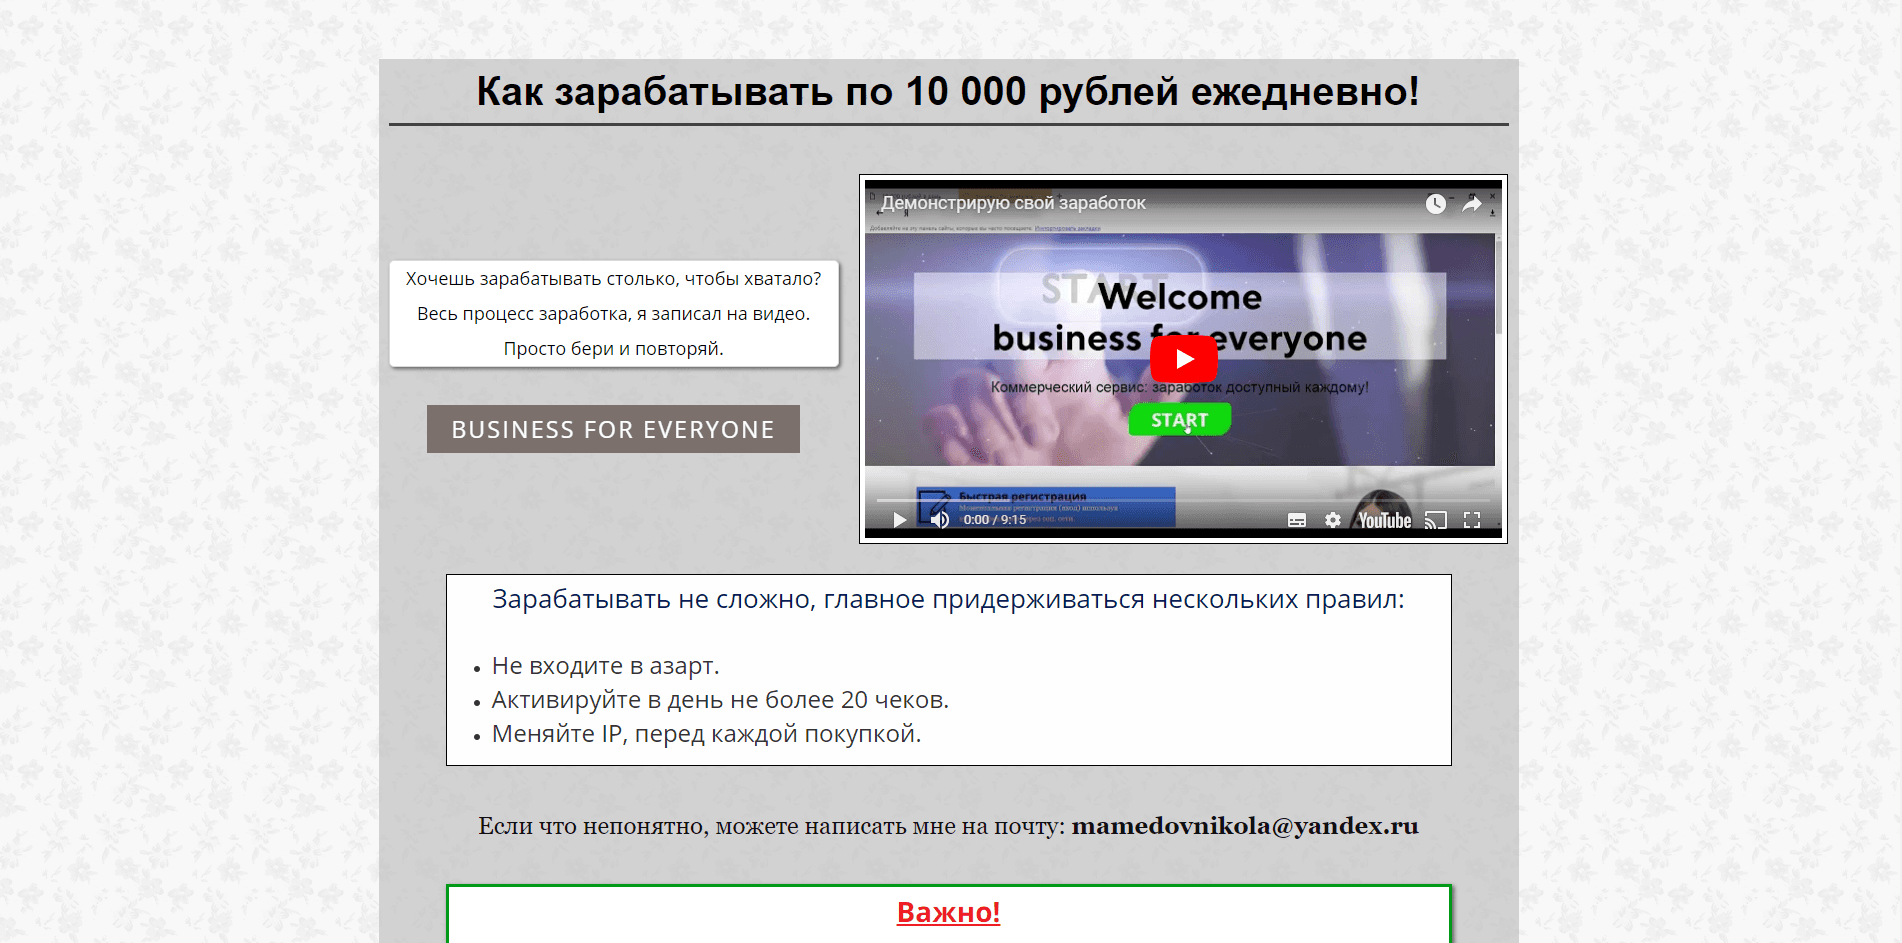Viewport: 1902px width, 943px height.
Task: Click the red Важно! heading link
Action: pyautogui.click(x=948, y=912)
